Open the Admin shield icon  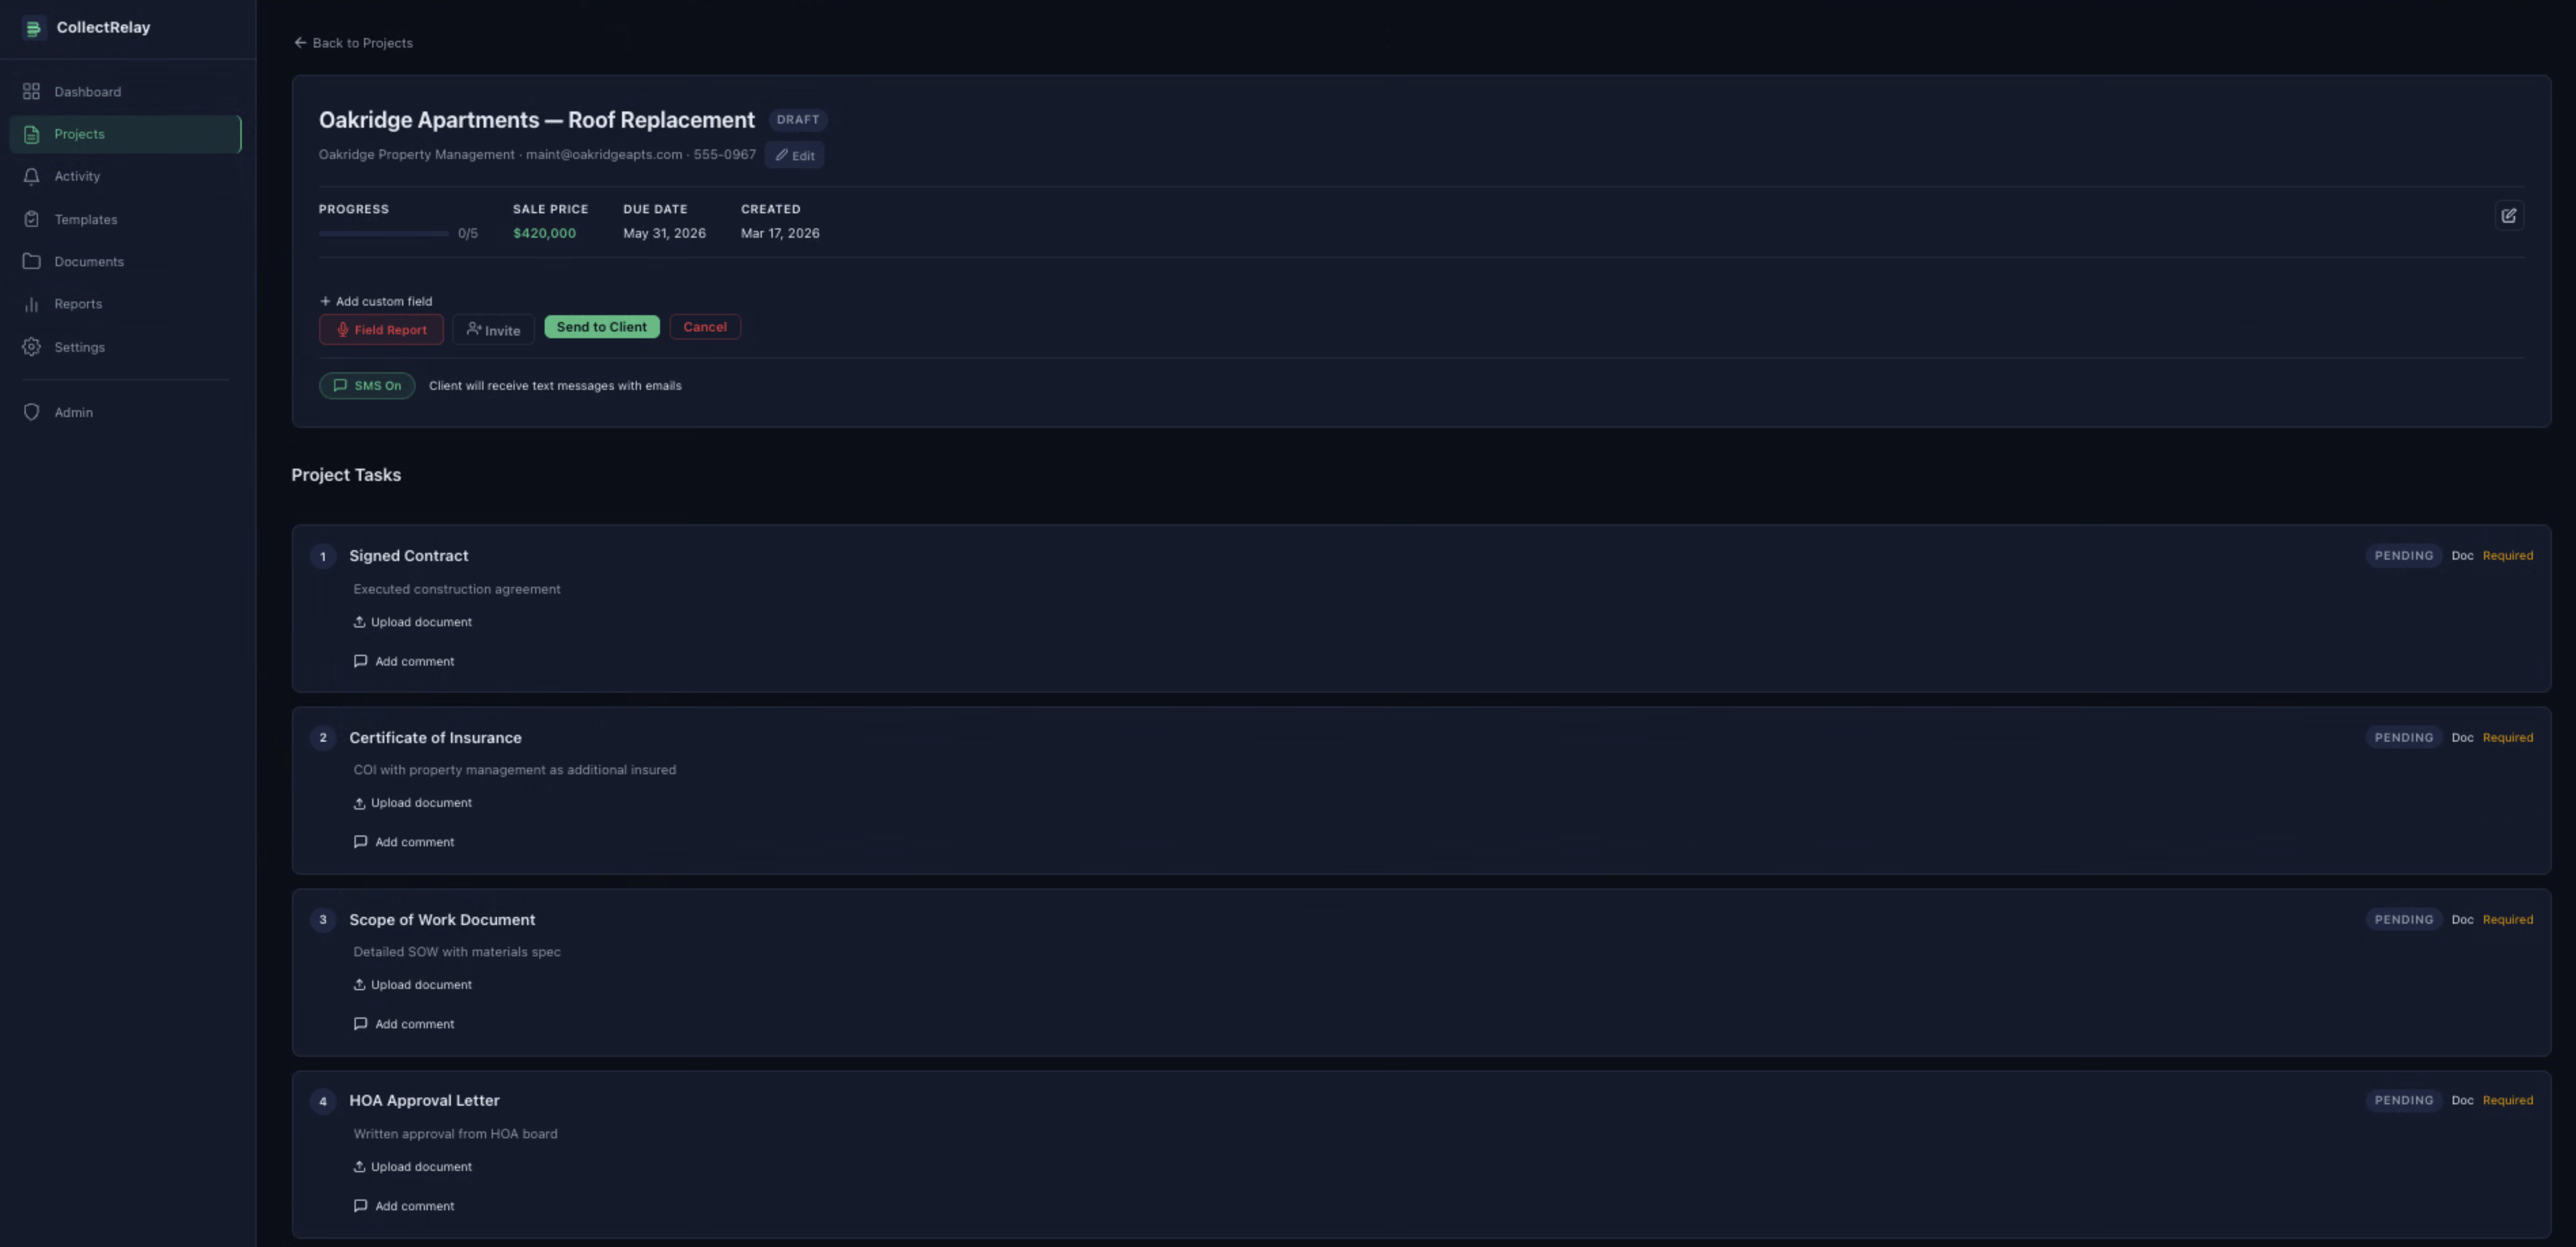tap(32, 412)
